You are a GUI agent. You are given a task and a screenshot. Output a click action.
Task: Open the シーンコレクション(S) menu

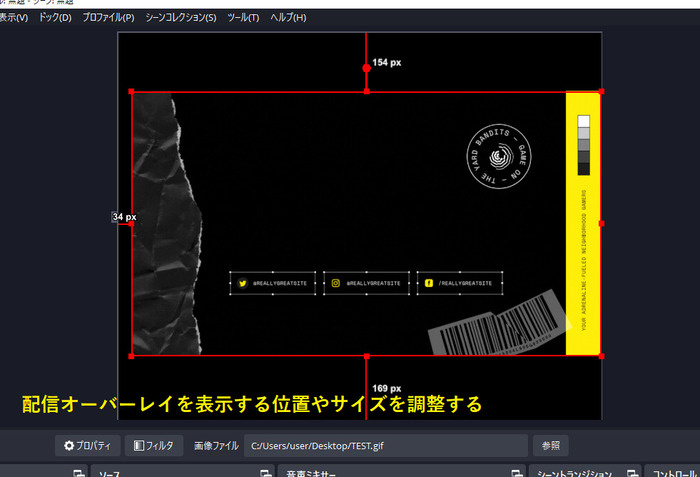[181, 17]
